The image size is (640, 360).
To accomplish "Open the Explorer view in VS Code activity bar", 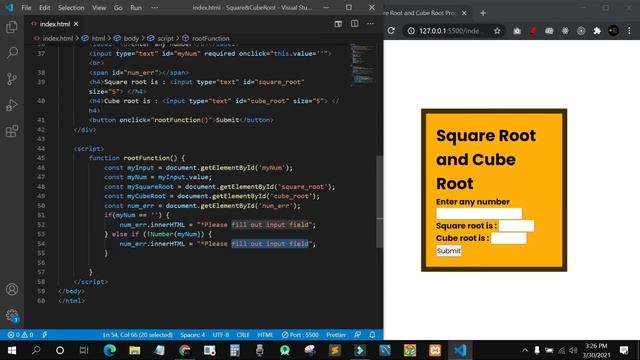I will click(x=12, y=27).
